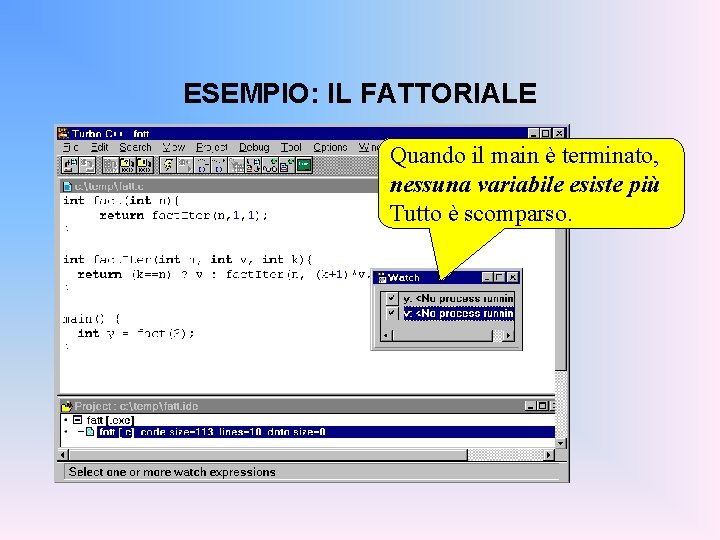Select the highlighted 'No process runnin' watch entry
The image size is (720, 540).
458,313
